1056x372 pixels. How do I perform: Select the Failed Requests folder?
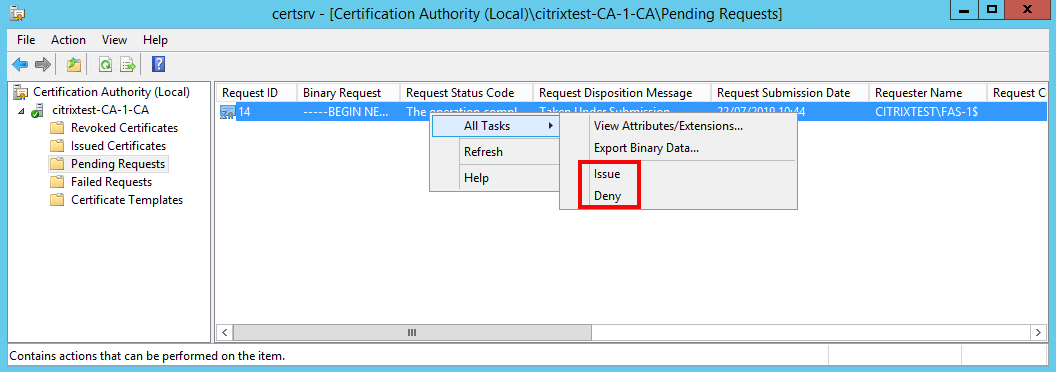coord(111,182)
